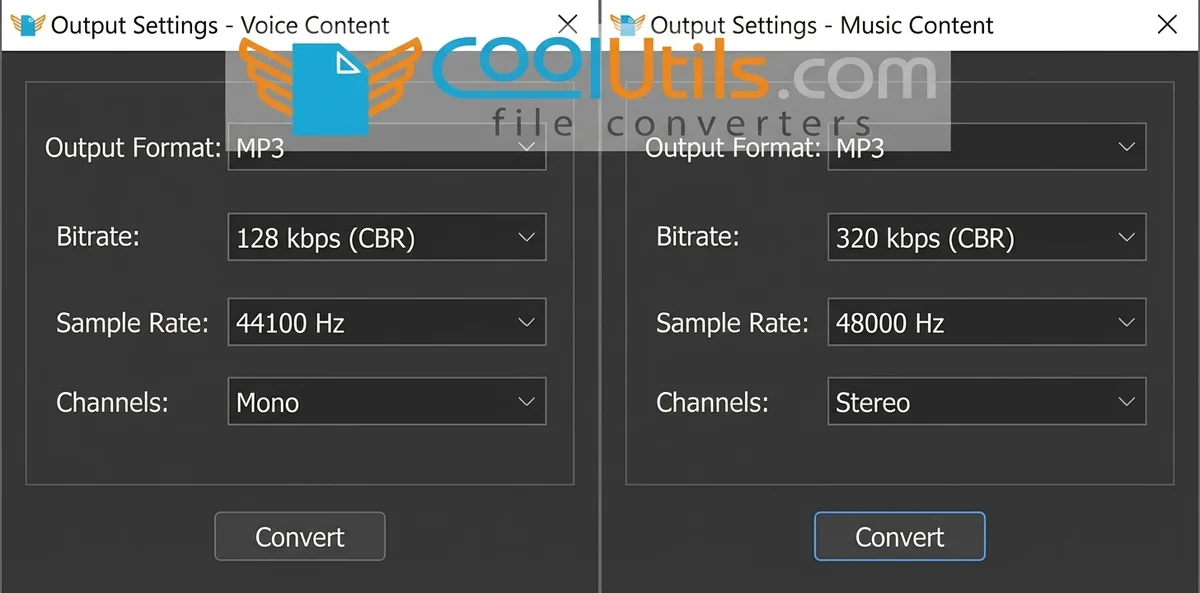Close the Music Content settings dialog
The image size is (1200, 593).
tap(1167, 23)
